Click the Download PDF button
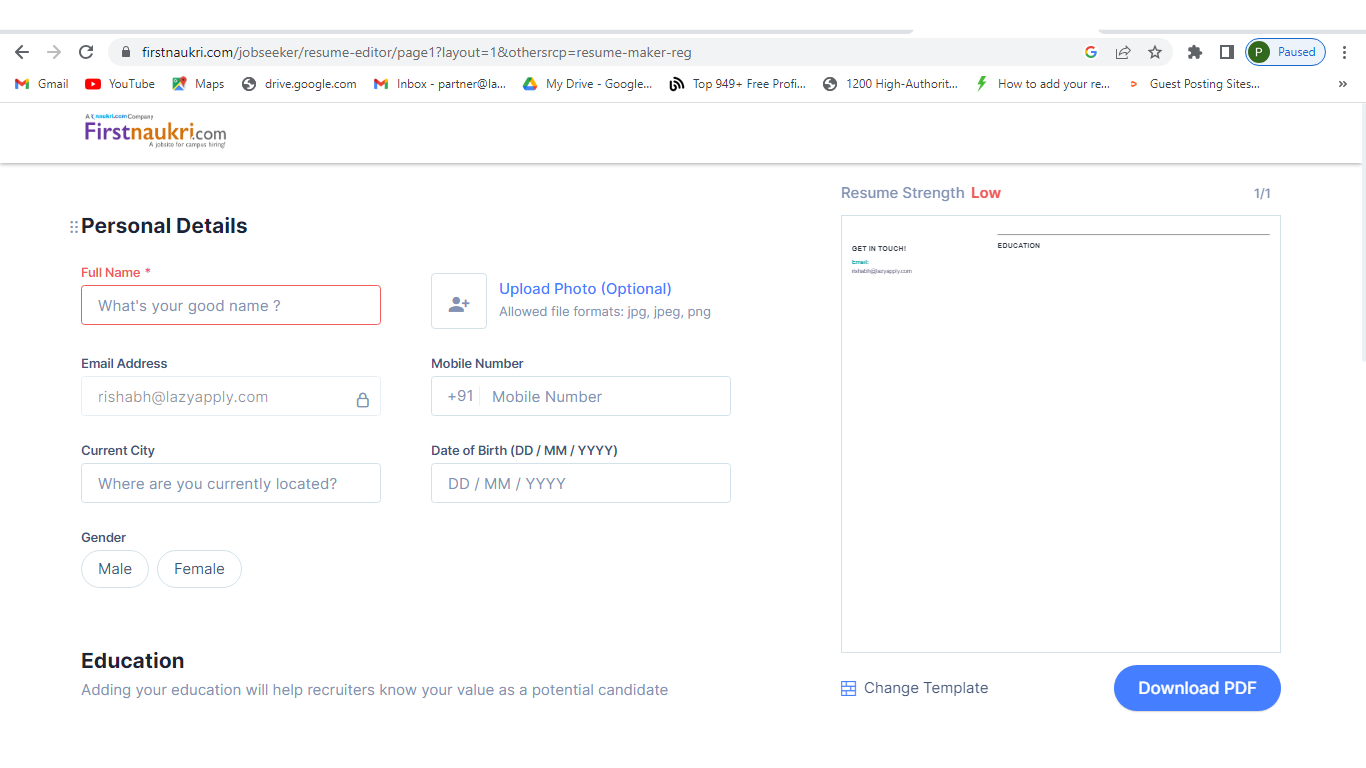The image size is (1366, 768). [x=1196, y=688]
